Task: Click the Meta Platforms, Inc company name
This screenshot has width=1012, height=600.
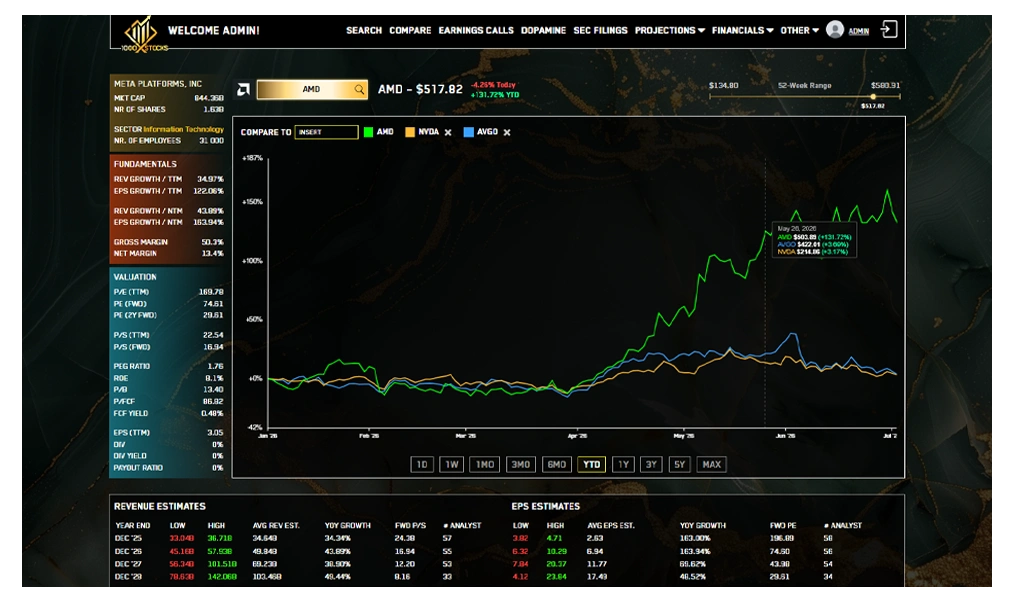Action: (x=158, y=84)
